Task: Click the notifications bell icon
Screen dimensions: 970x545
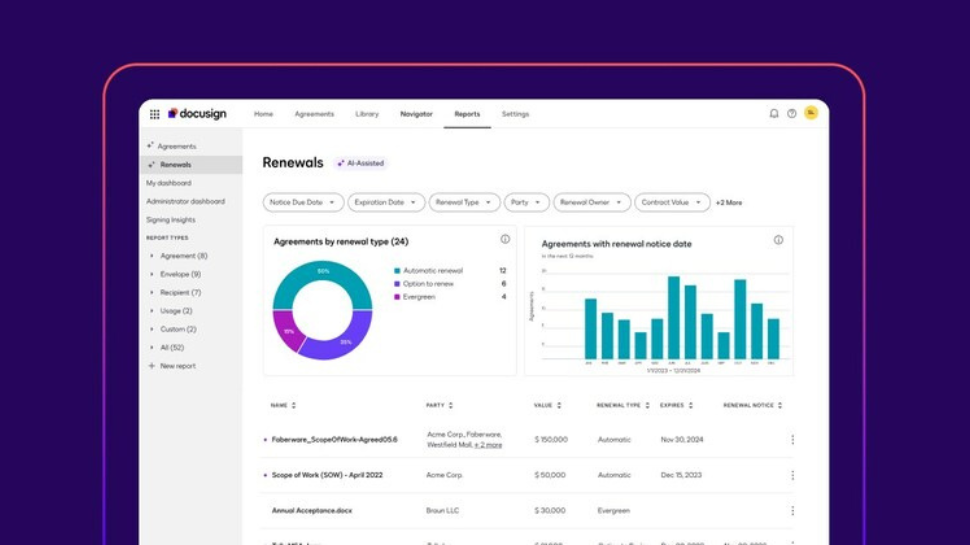Action: coord(774,114)
